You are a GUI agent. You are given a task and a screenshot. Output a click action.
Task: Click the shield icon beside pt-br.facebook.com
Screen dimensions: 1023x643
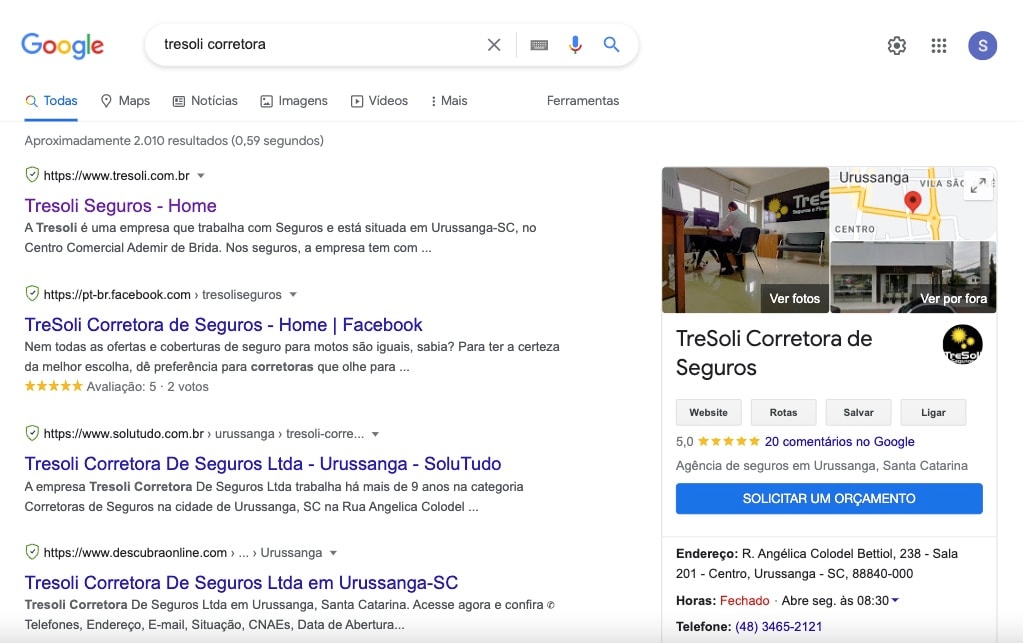[32, 293]
